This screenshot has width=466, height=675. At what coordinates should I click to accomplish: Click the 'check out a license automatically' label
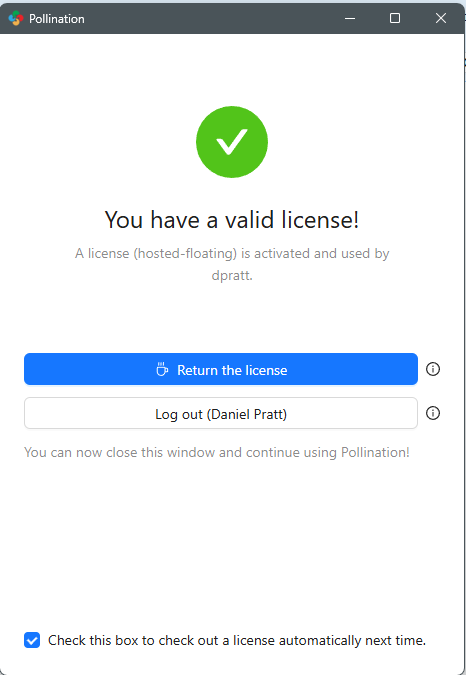coord(237,641)
